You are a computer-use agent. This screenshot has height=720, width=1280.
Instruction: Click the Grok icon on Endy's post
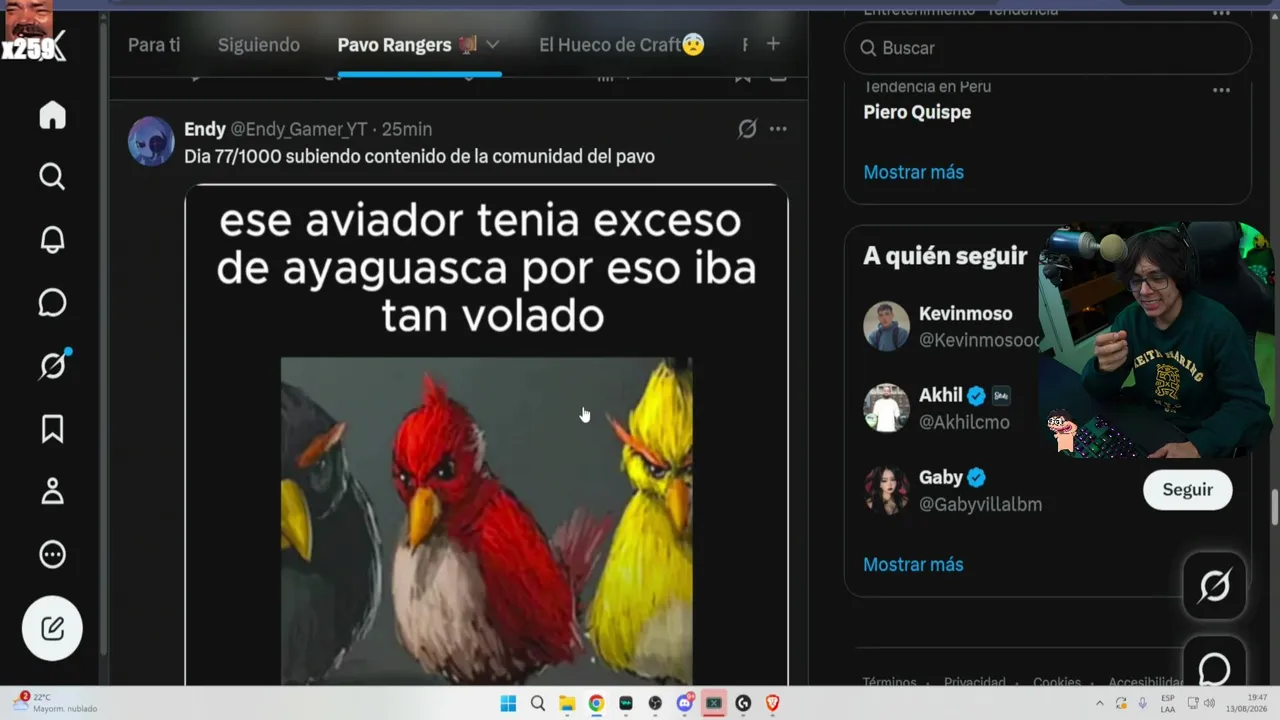click(x=747, y=129)
